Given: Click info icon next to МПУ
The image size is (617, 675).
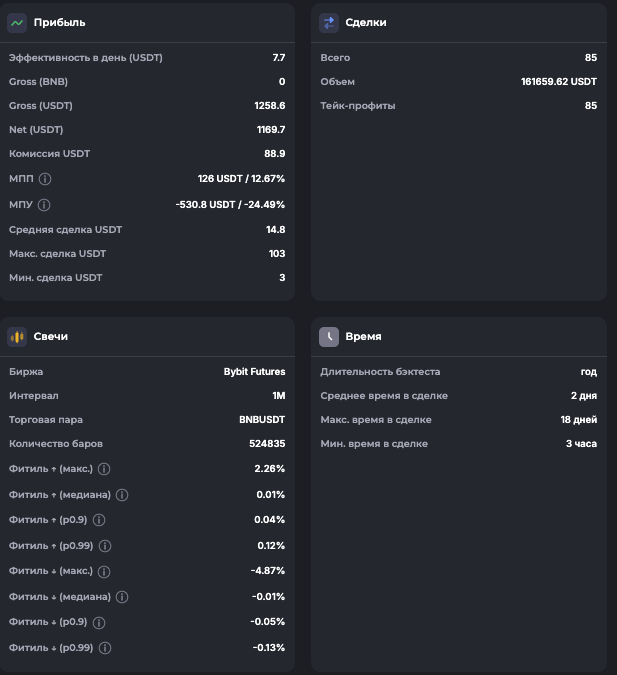Looking at the screenshot, I should tap(45, 204).
